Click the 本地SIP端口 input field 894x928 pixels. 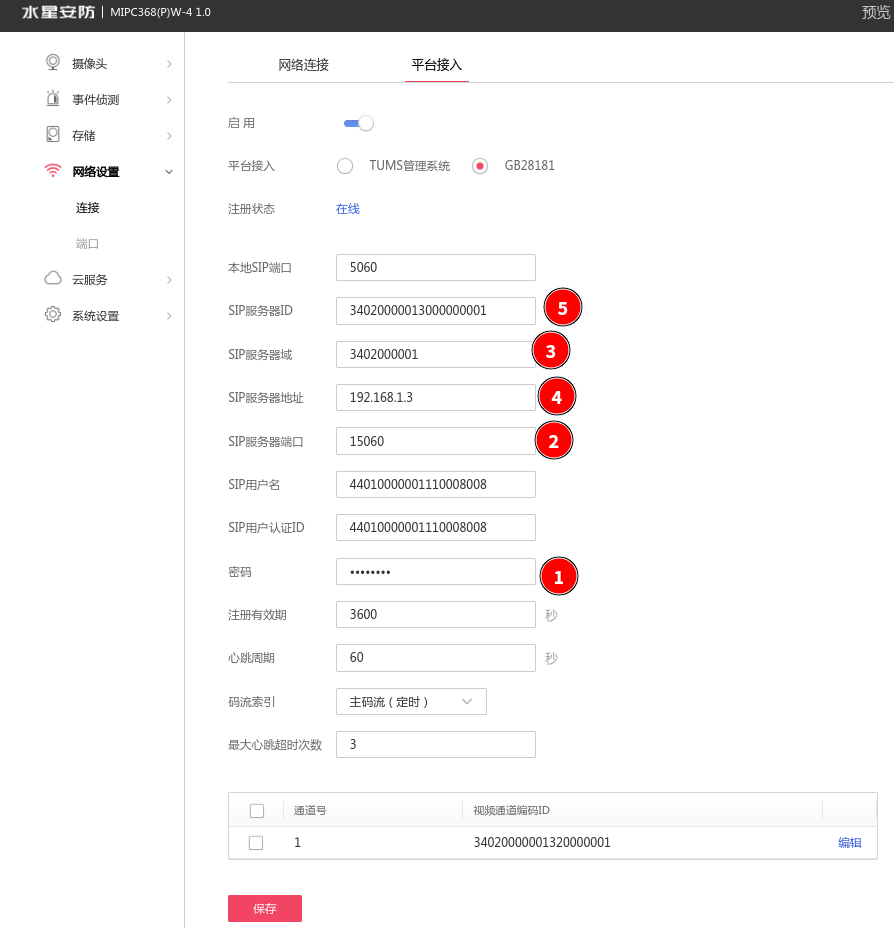pyautogui.click(x=435, y=267)
